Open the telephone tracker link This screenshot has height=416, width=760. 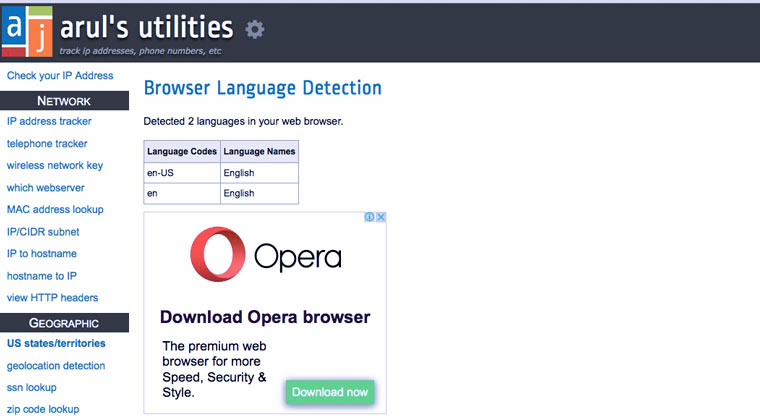point(47,144)
